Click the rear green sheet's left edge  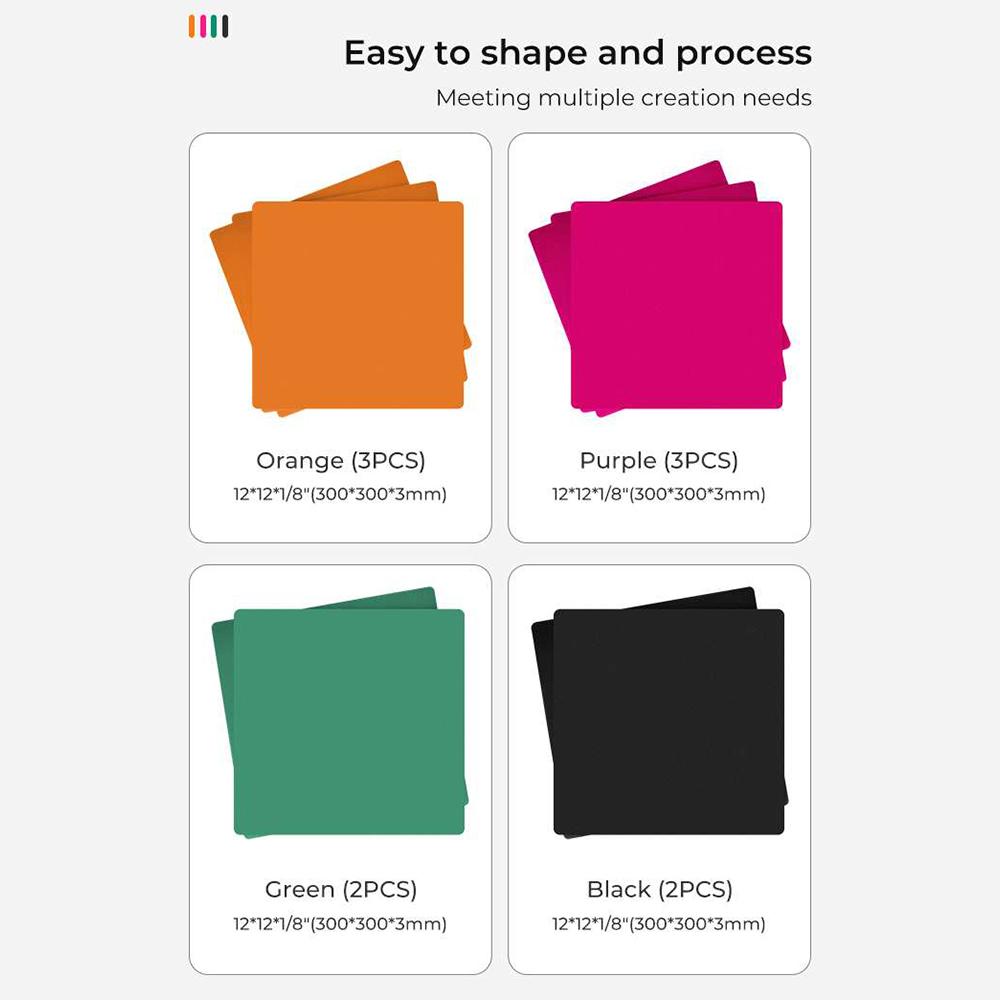pos(223,700)
